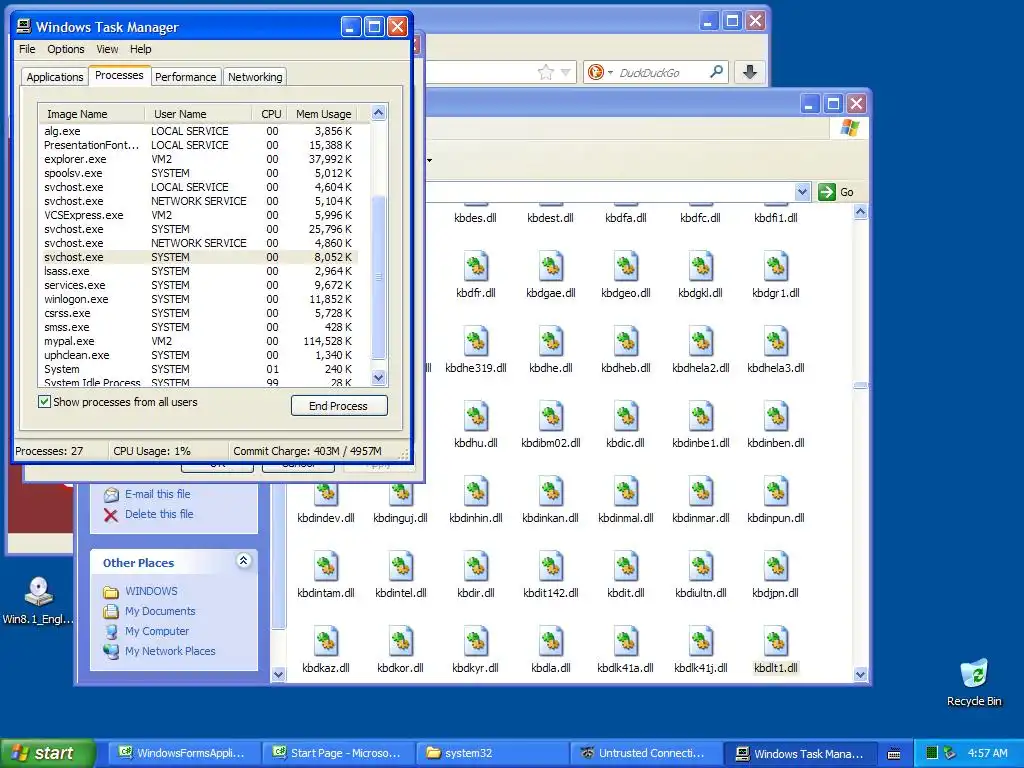Select the kbdgeo.dll file icon
The width and height of the screenshot is (1024, 768).
[x=626, y=266]
